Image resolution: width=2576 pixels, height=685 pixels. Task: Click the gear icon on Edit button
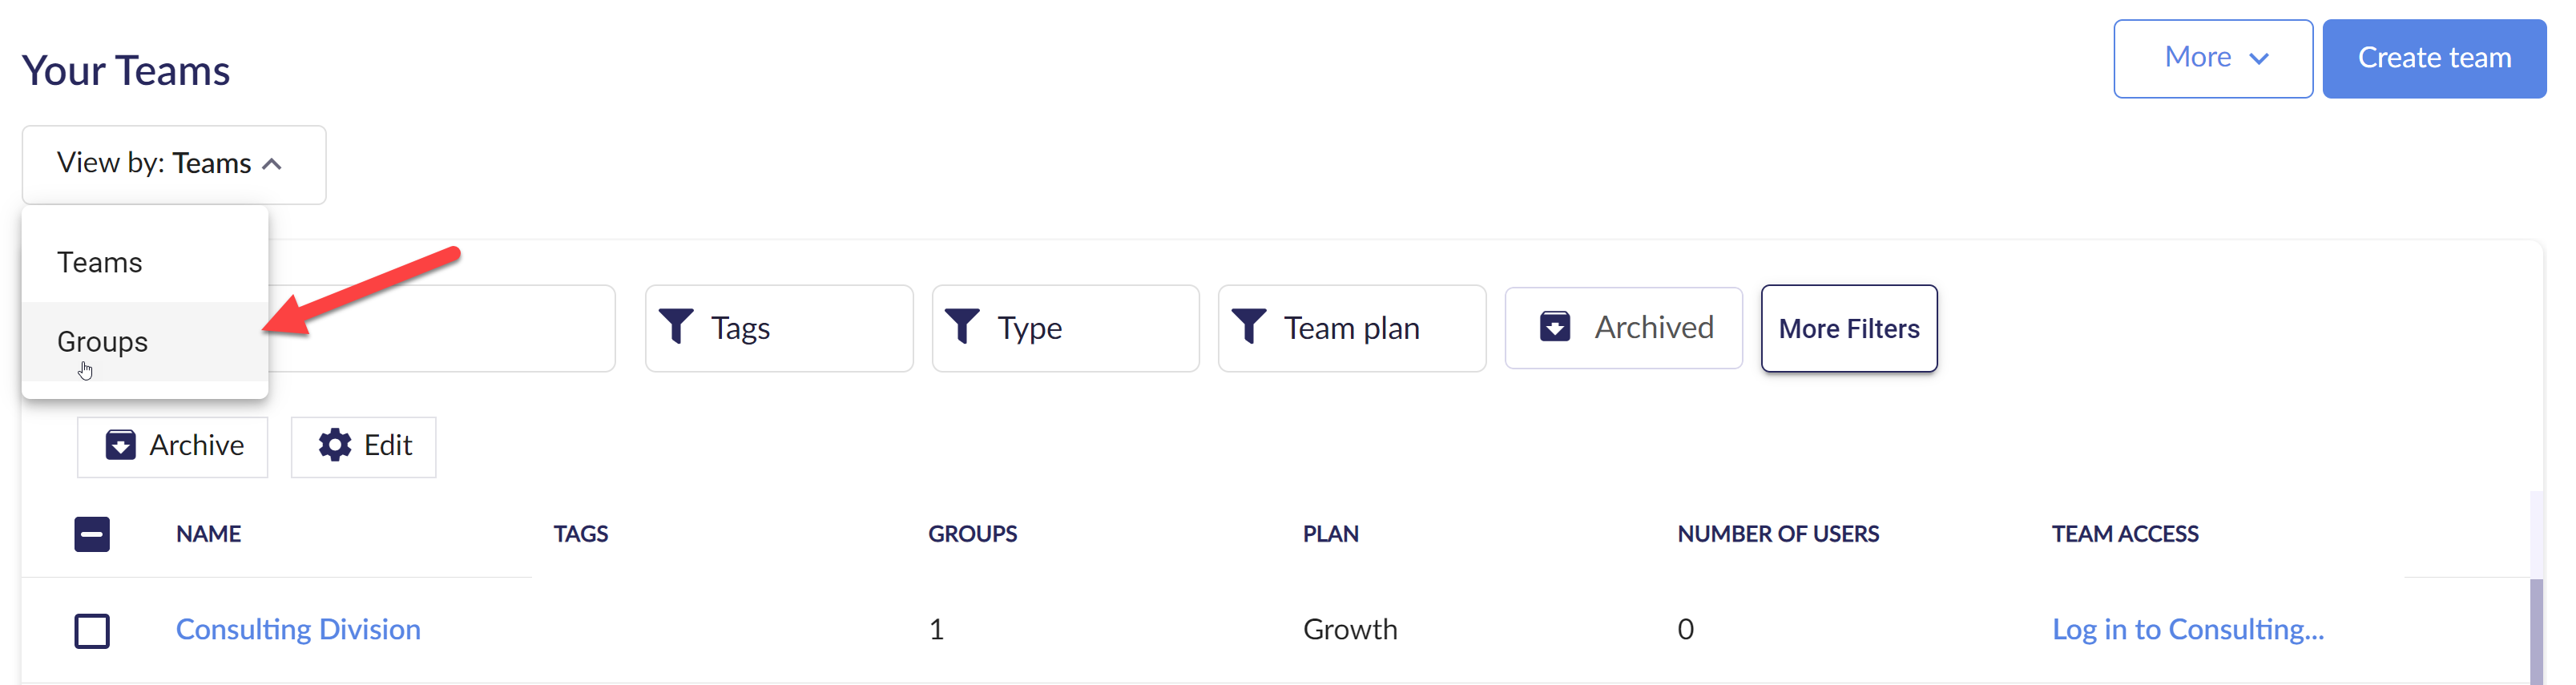point(335,445)
